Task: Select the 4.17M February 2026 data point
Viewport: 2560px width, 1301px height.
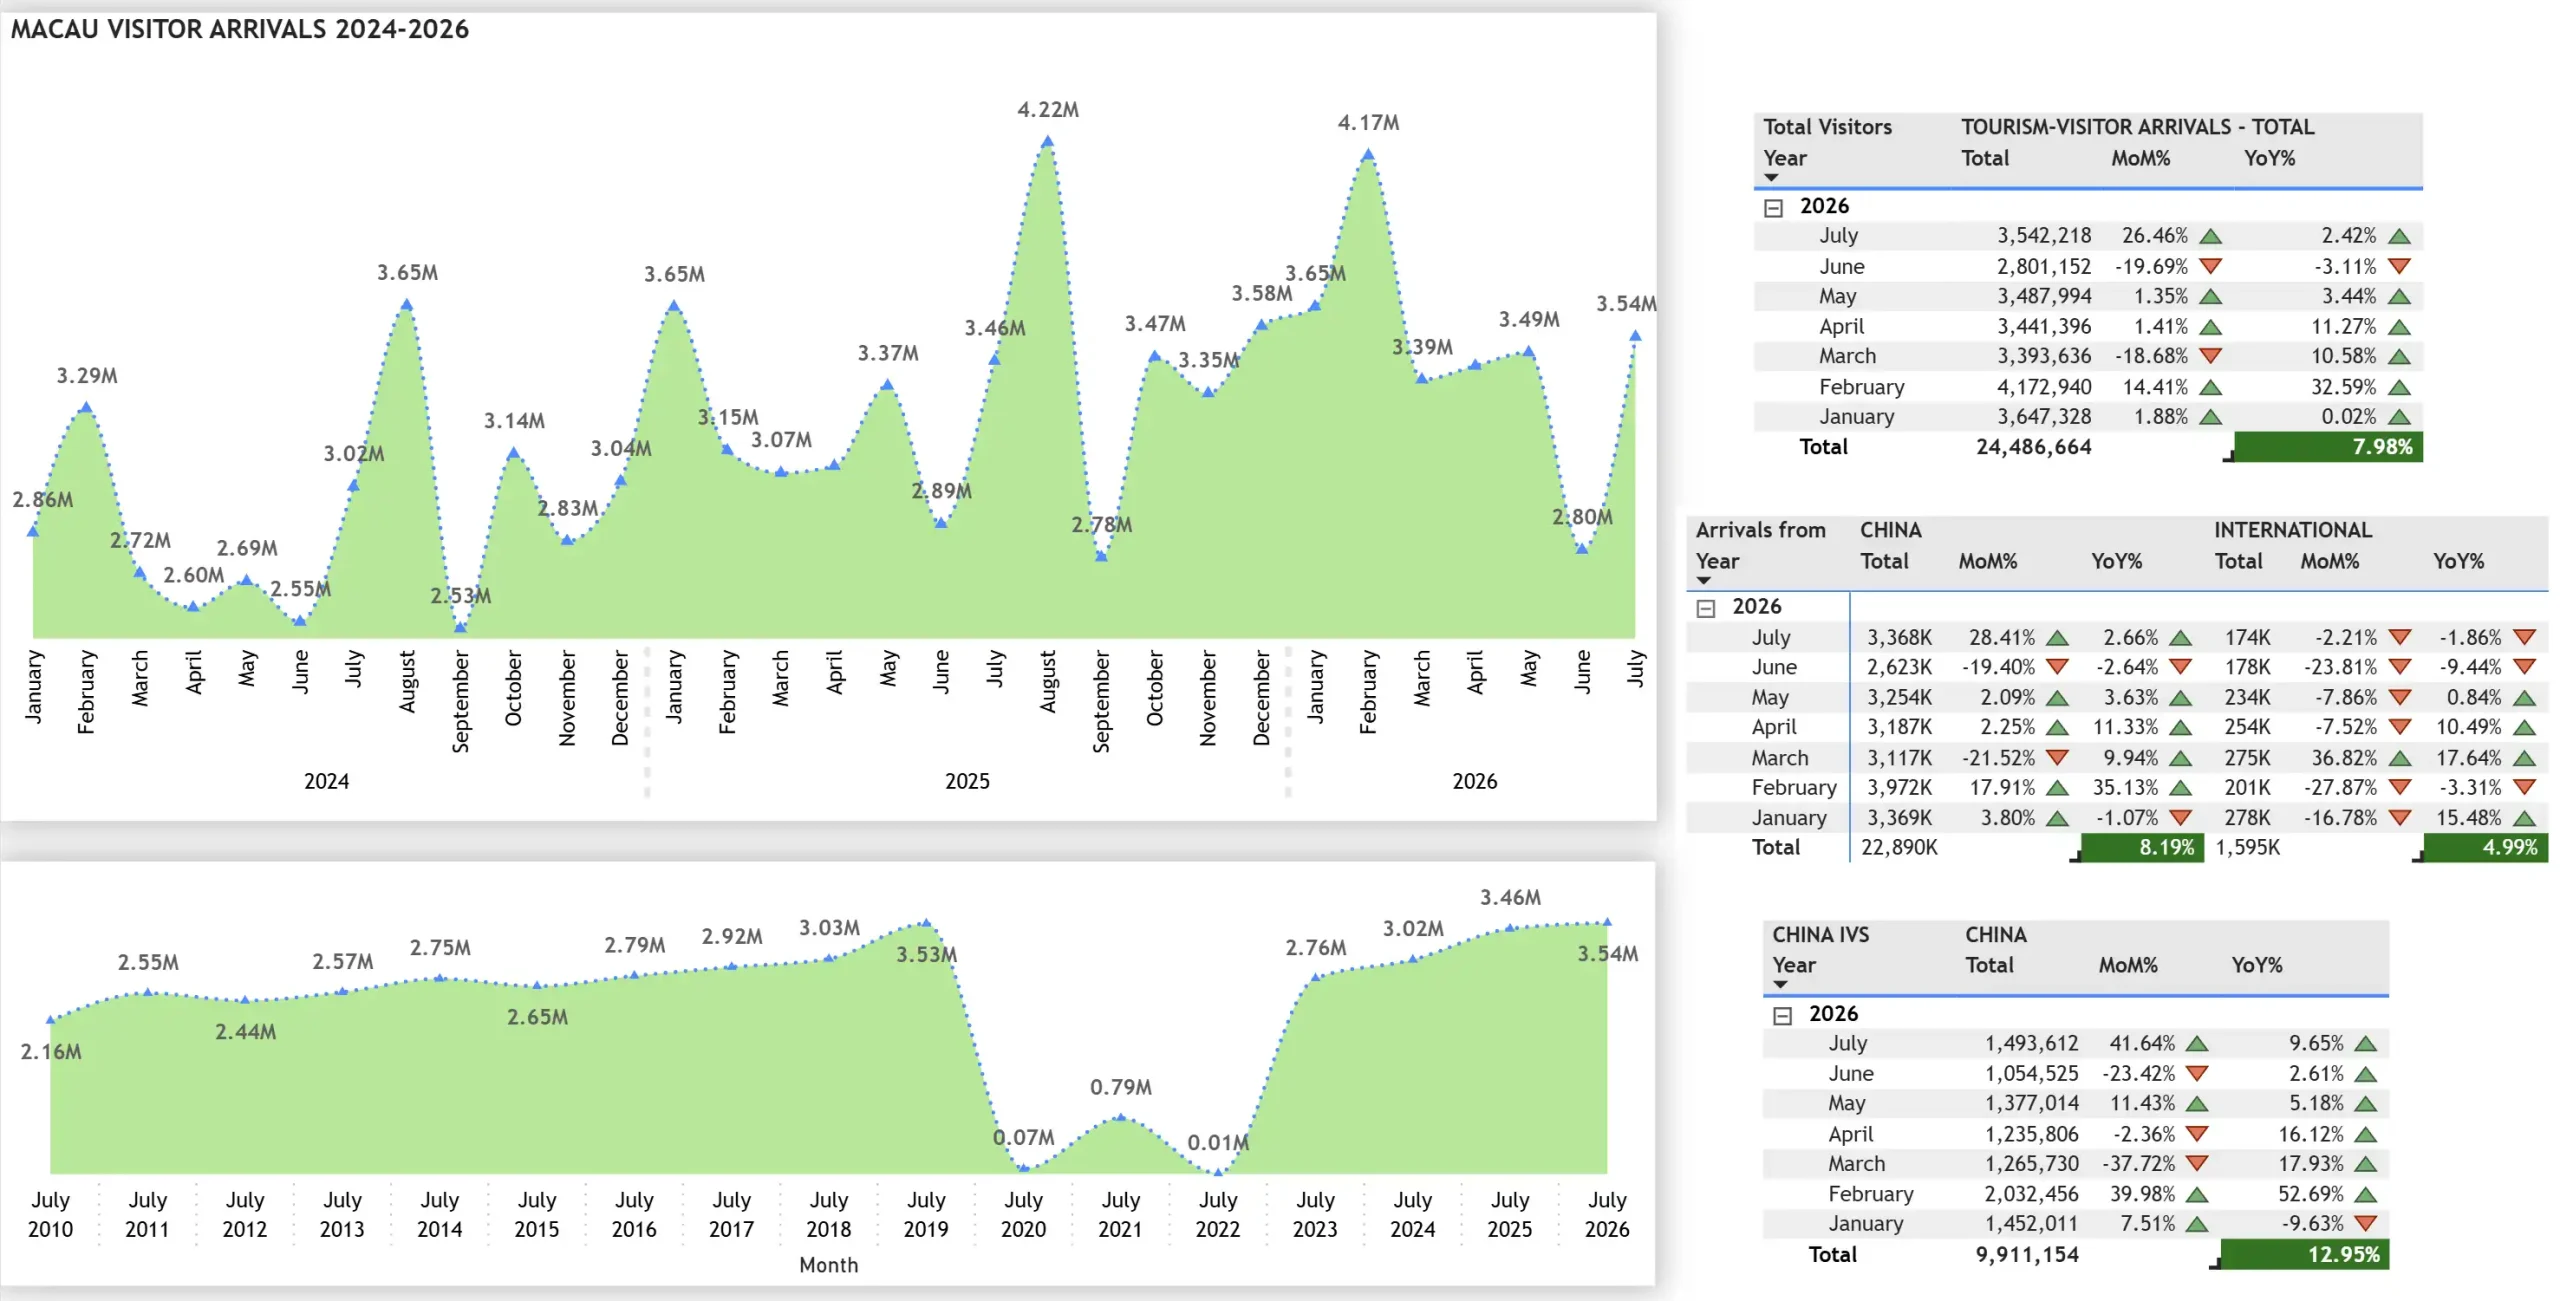Action: coord(1368,155)
